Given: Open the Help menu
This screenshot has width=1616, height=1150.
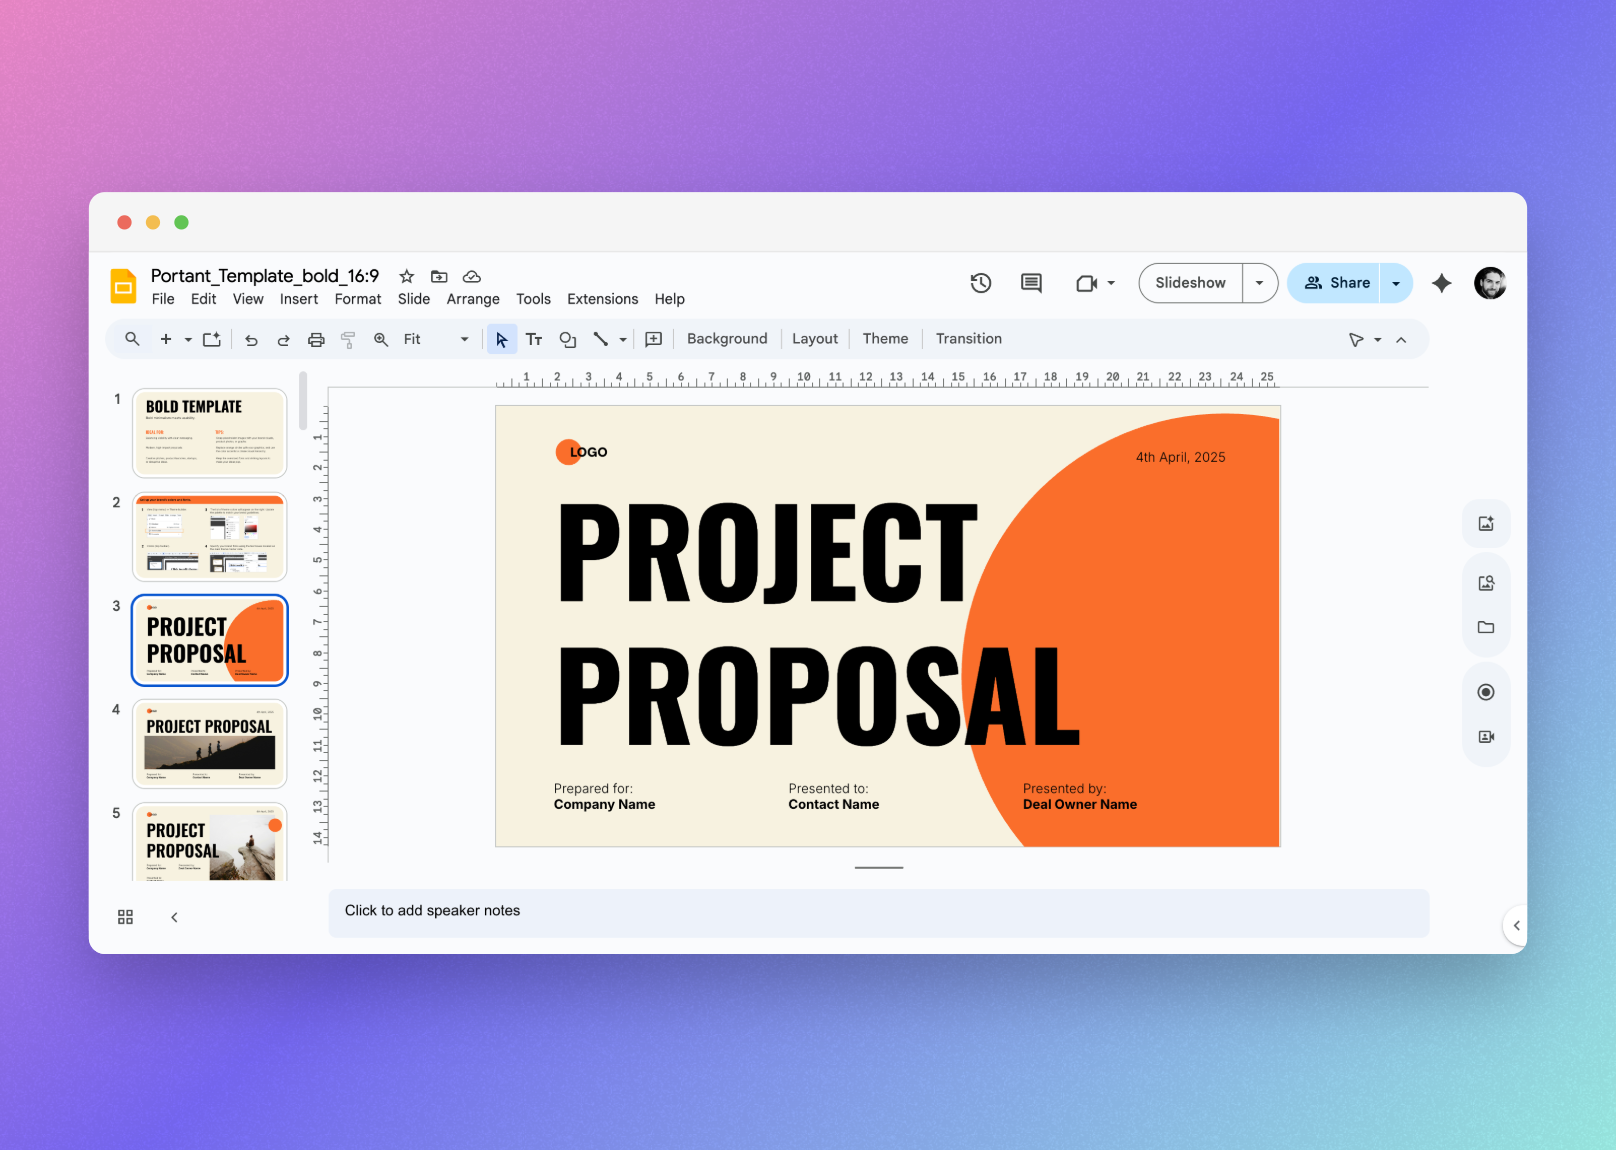Looking at the screenshot, I should pyautogui.click(x=670, y=299).
